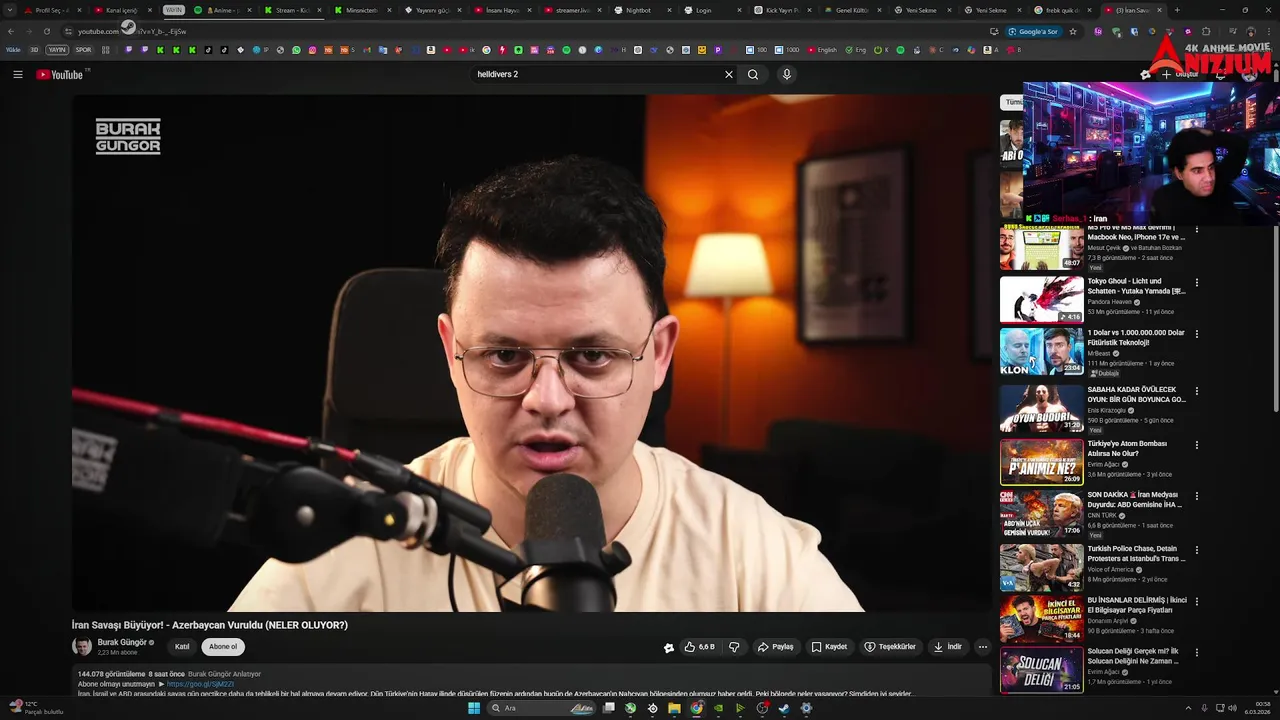Download video with İndir button

tap(947, 647)
